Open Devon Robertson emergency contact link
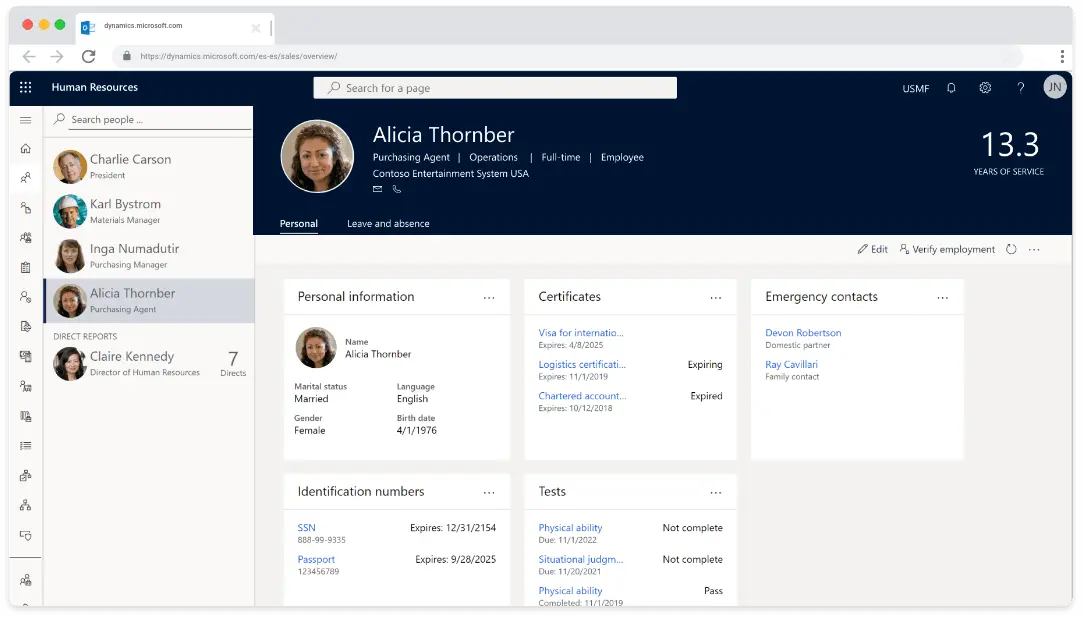The width and height of the screenshot is (1082, 618). 803,333
